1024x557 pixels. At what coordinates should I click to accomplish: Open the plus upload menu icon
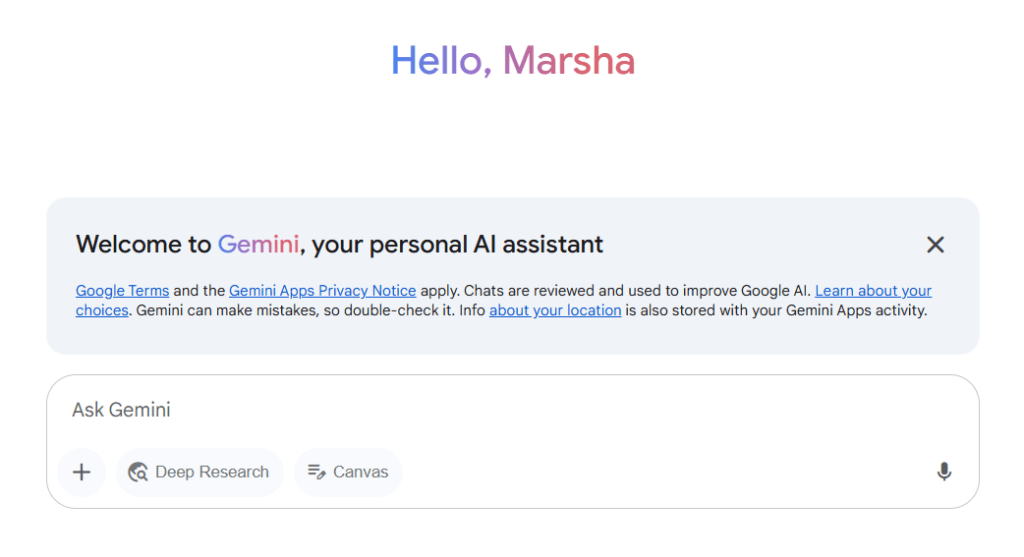pyautogui.click(x=82, y=472)
